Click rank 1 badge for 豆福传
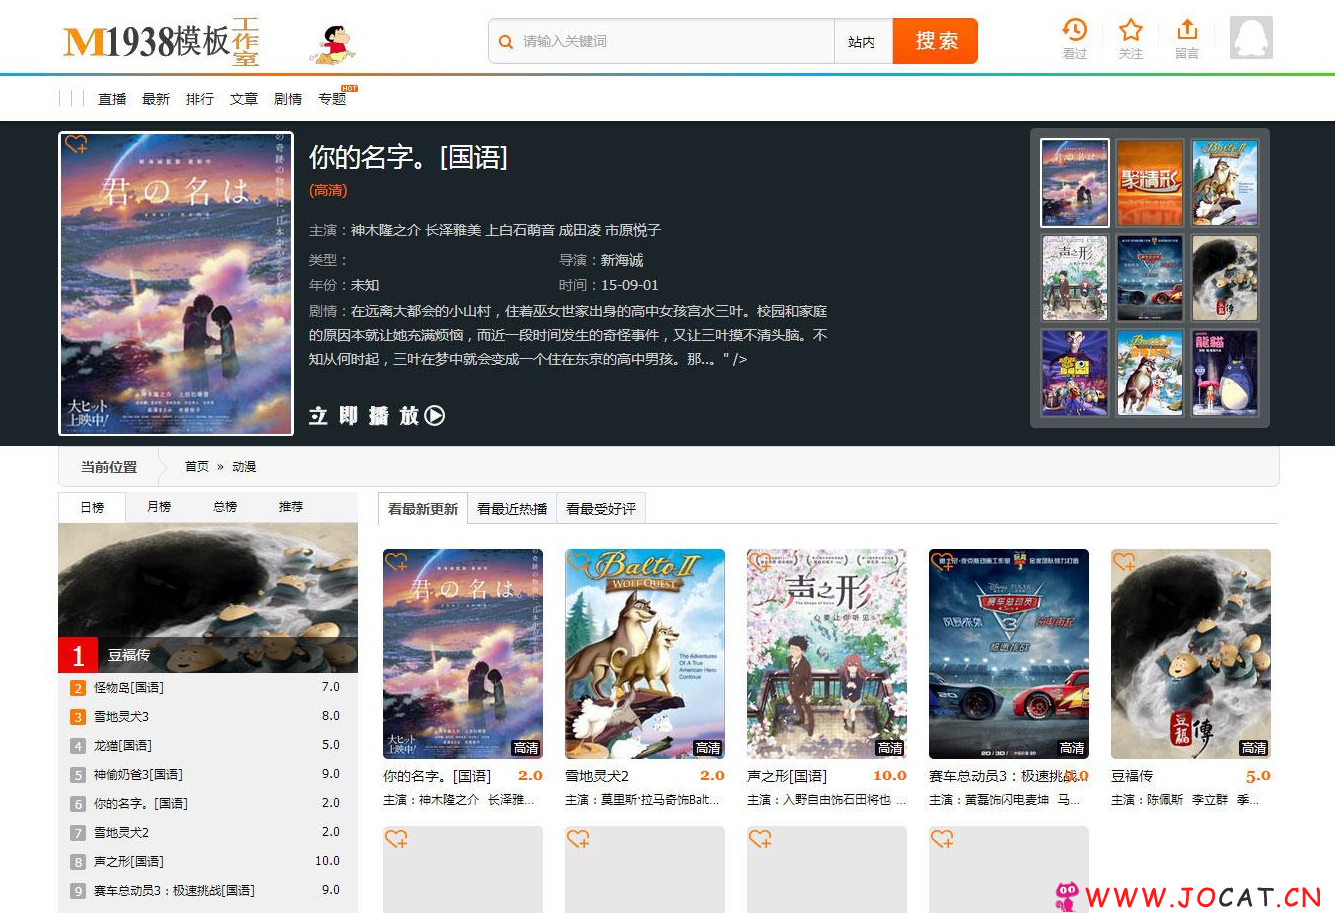 78,655
